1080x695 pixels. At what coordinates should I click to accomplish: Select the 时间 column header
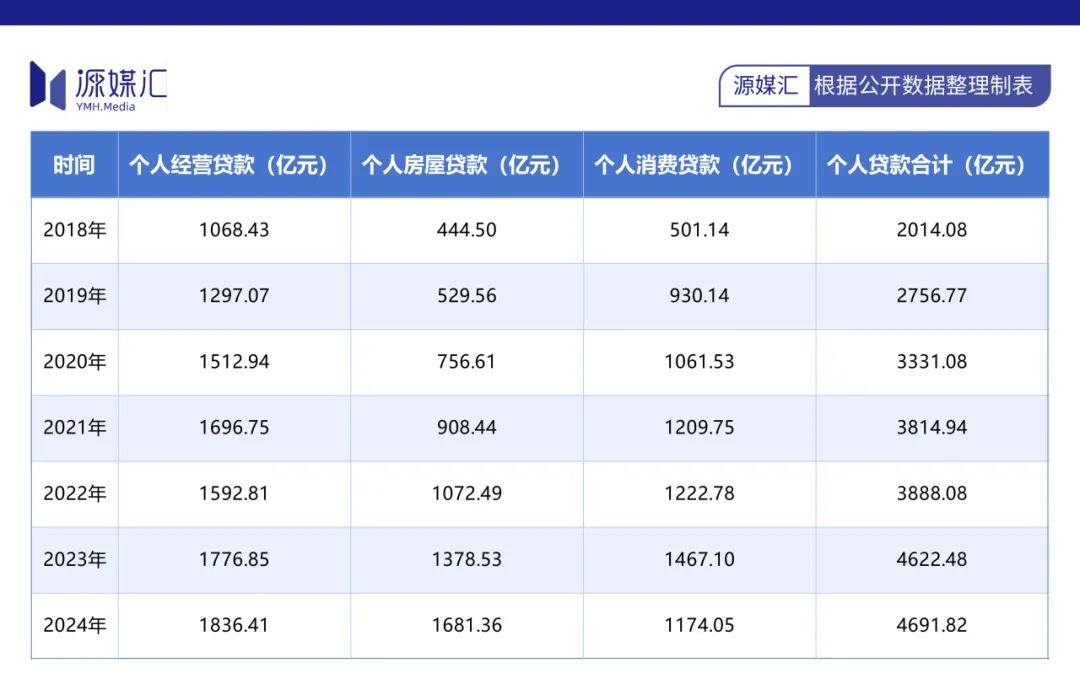(x=74, y=165)
